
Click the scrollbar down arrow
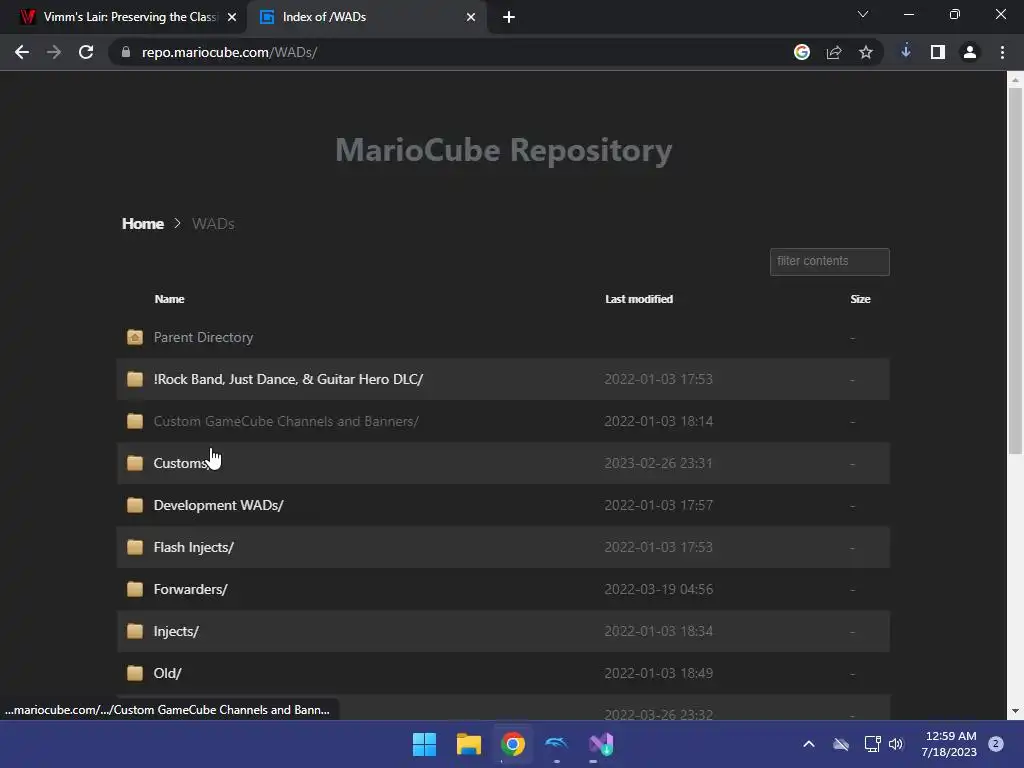1015,711
